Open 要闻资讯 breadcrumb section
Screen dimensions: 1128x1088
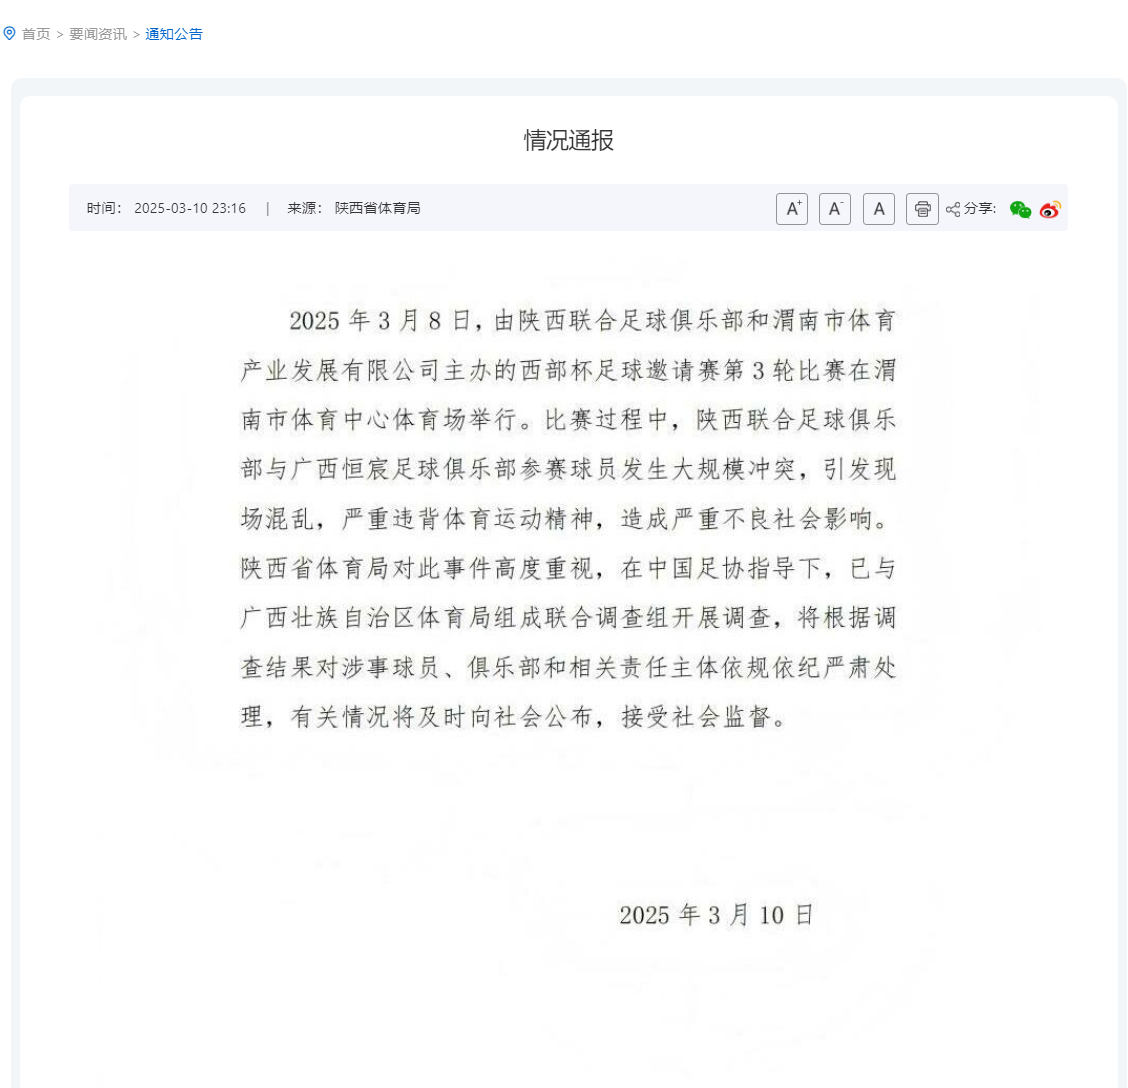pyautogui.click(x=98, y=34)
